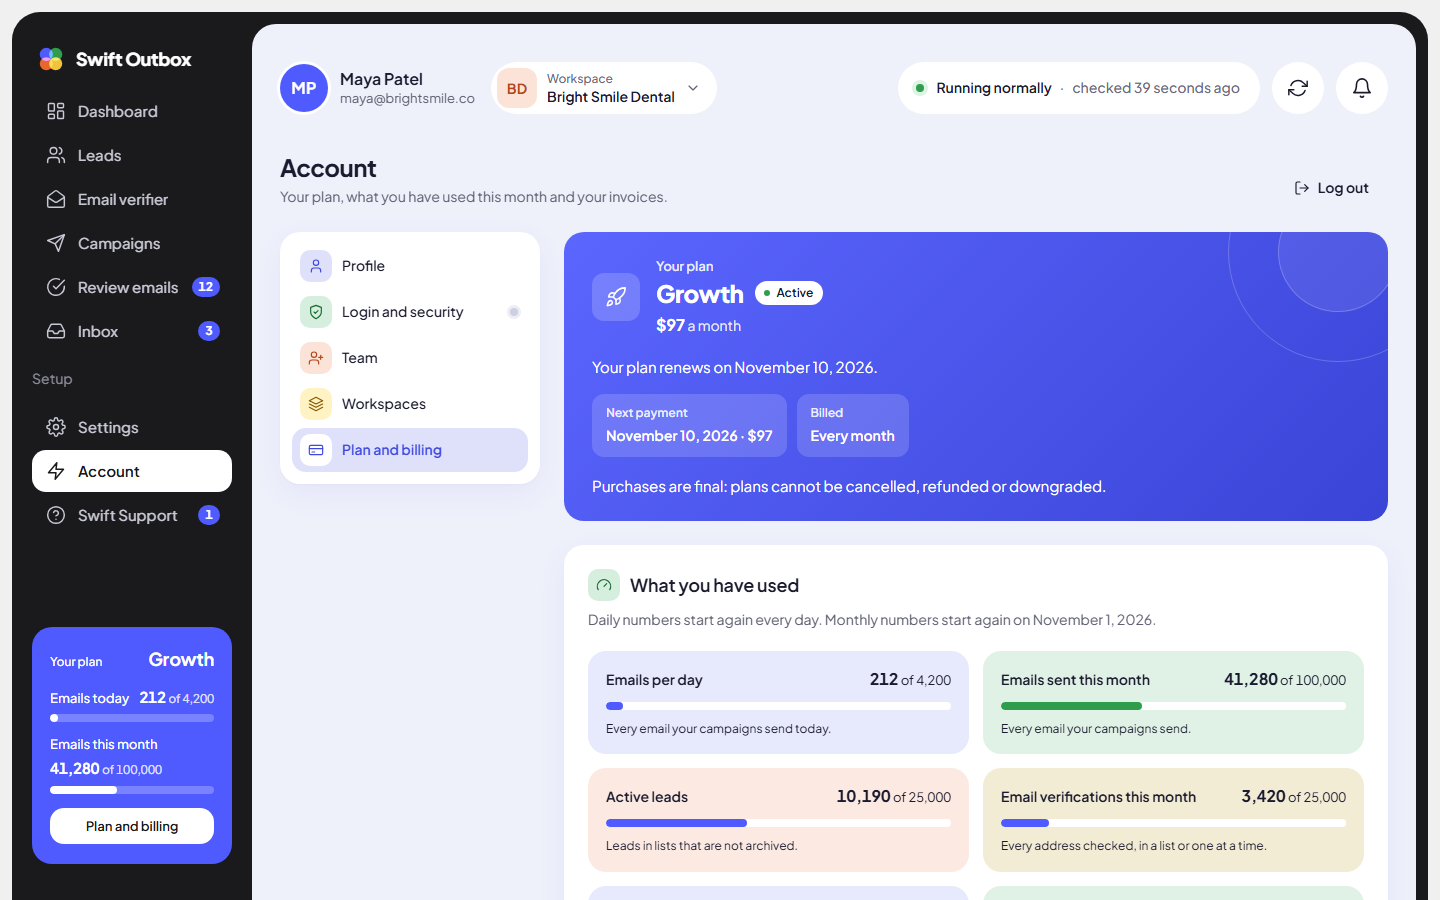Click the Active leads usage bar

[x=778, y=823]
